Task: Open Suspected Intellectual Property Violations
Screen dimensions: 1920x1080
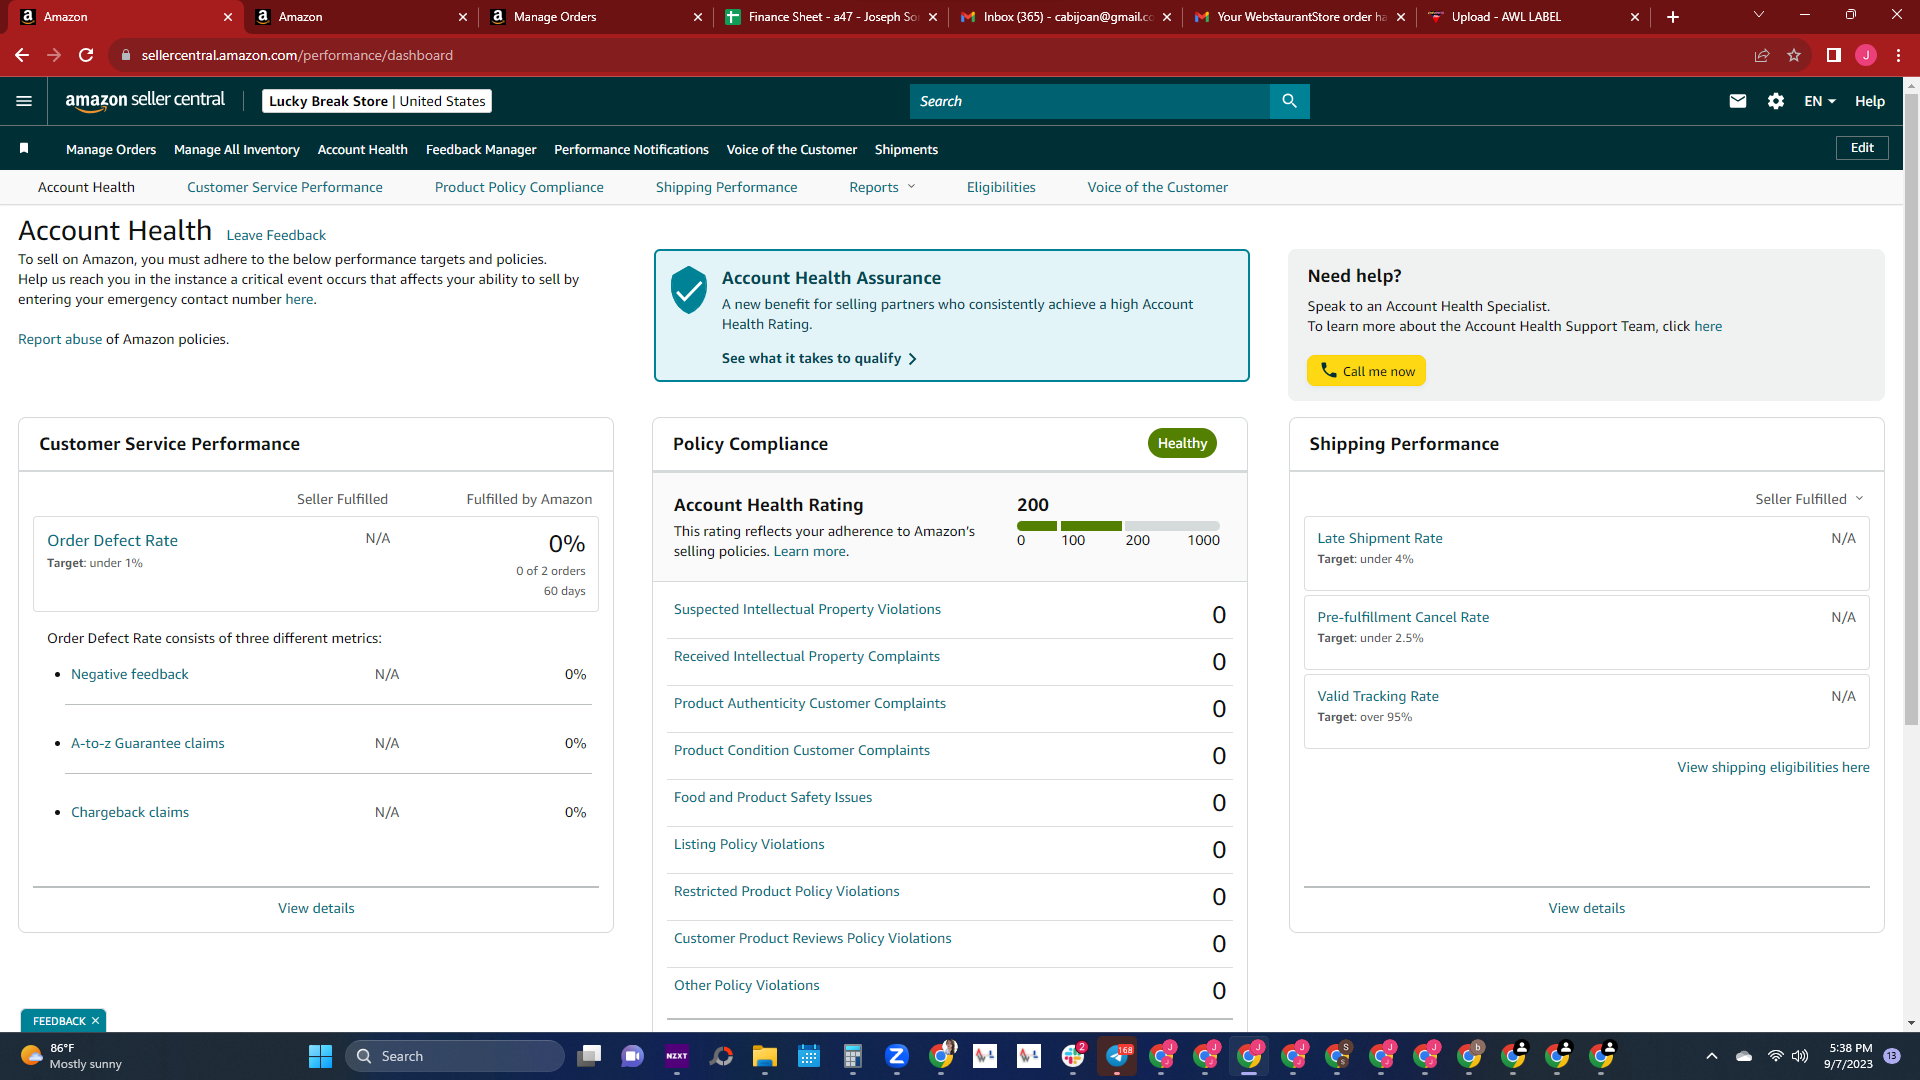Action: click(x=807, y=609)
